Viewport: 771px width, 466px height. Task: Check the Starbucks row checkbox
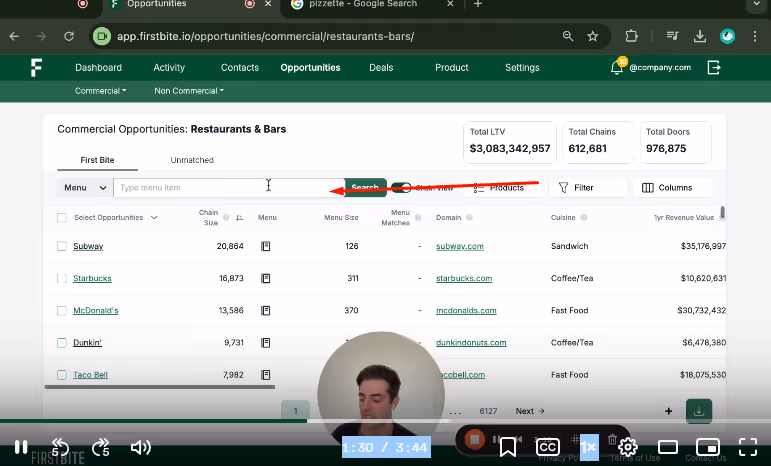point(61,278)
